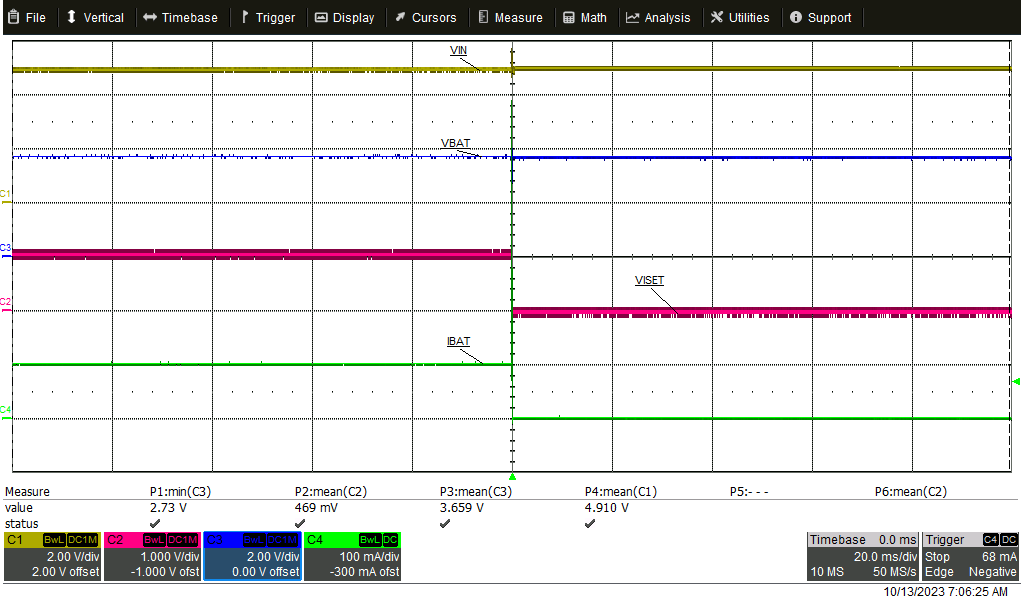
Task: Open the Measure menu
Action: (511, 16)
